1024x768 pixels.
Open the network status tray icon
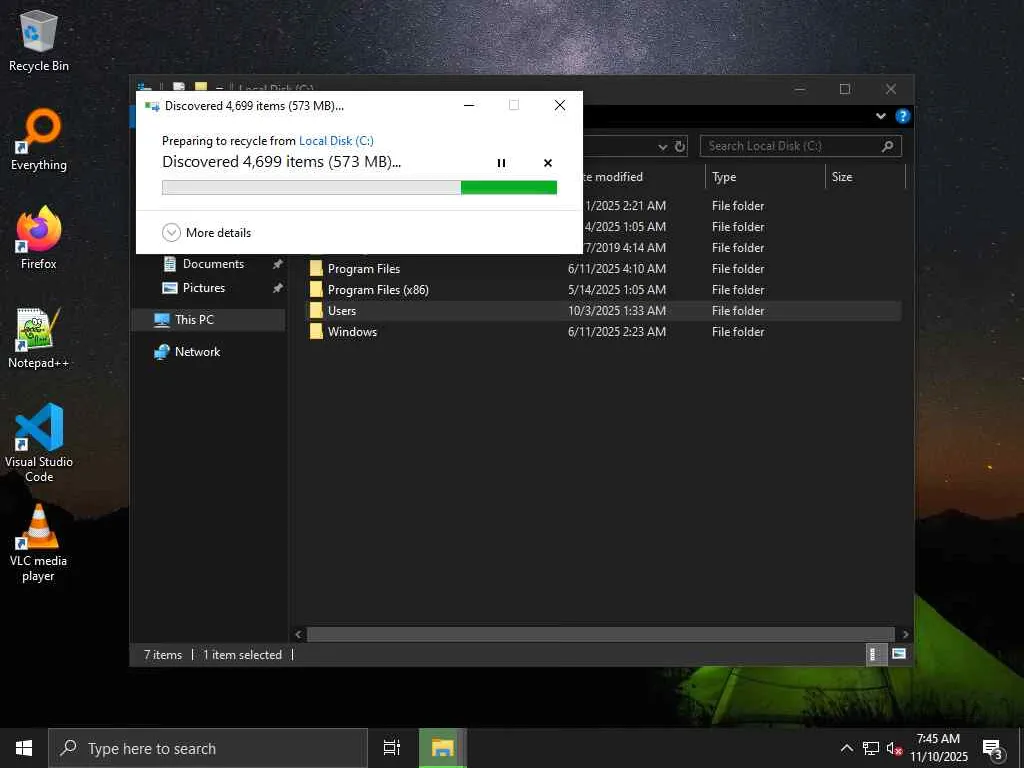point(871,748)
